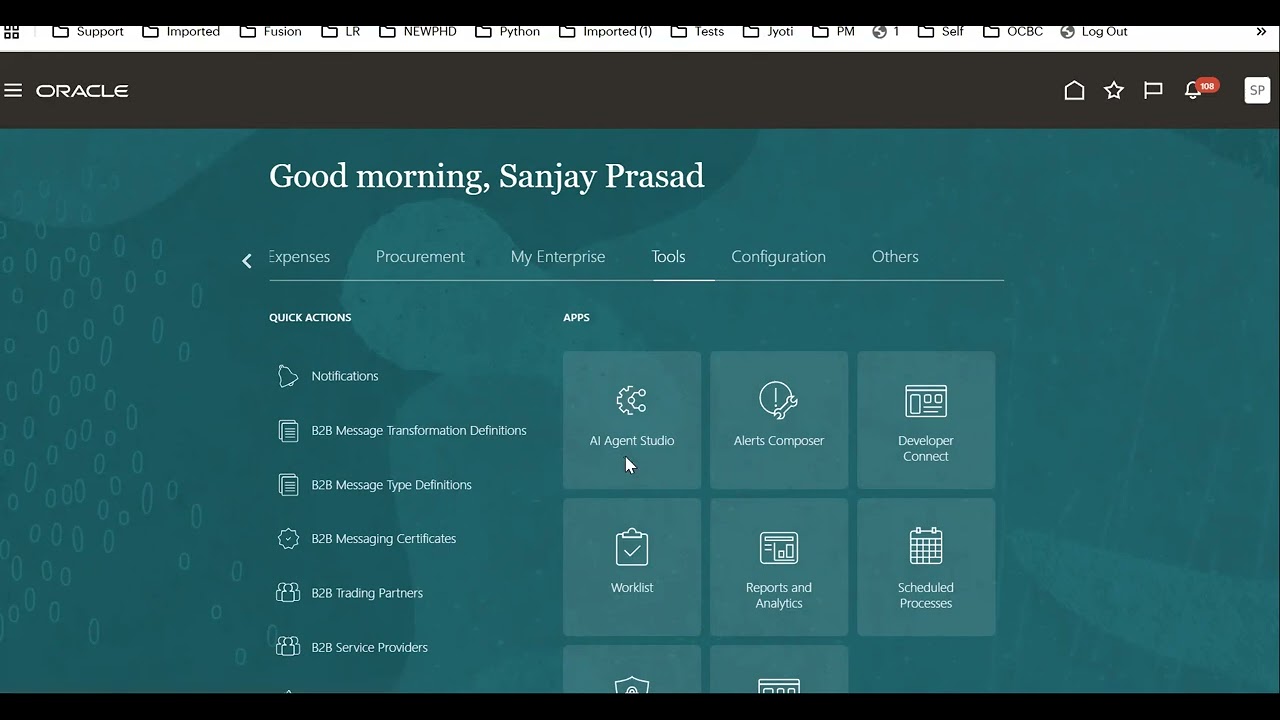
Task: Open OCBC bookmark folder
Action: 1013,32
